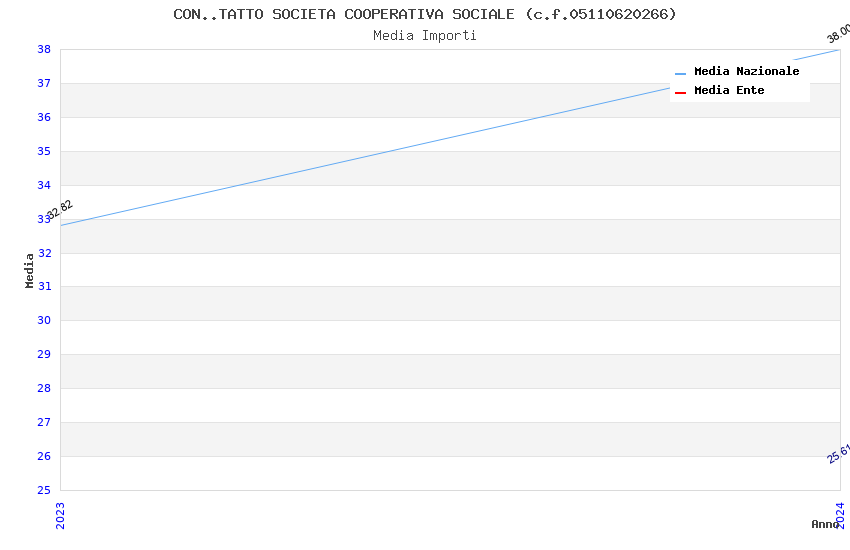Click the 38.00 data label
The image size is (850, 550).
[x=838, y=34]
